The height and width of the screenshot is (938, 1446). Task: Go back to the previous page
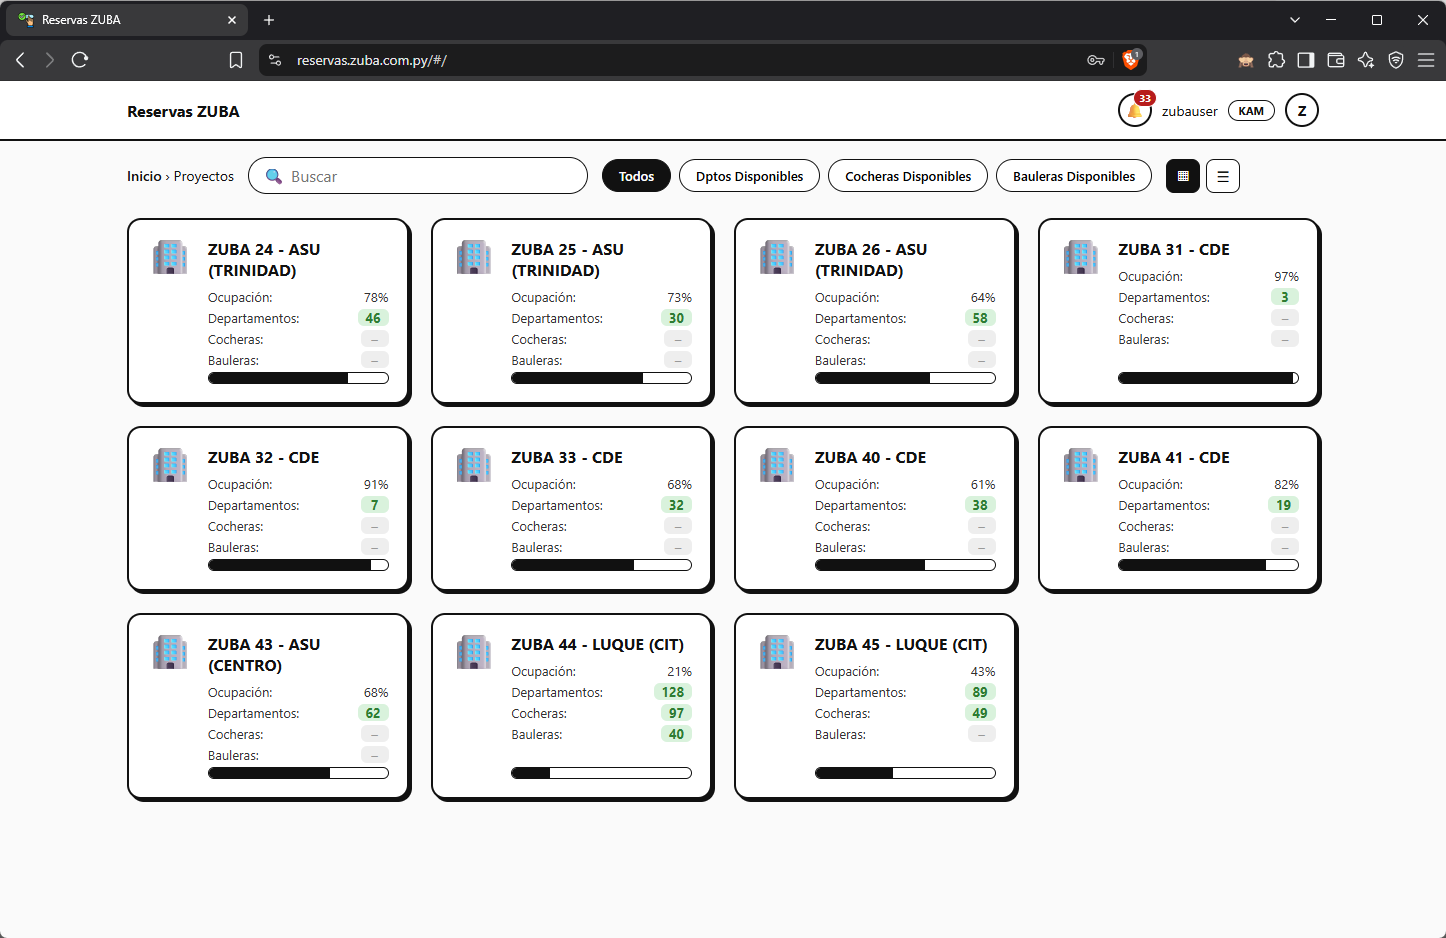[20, 60]
